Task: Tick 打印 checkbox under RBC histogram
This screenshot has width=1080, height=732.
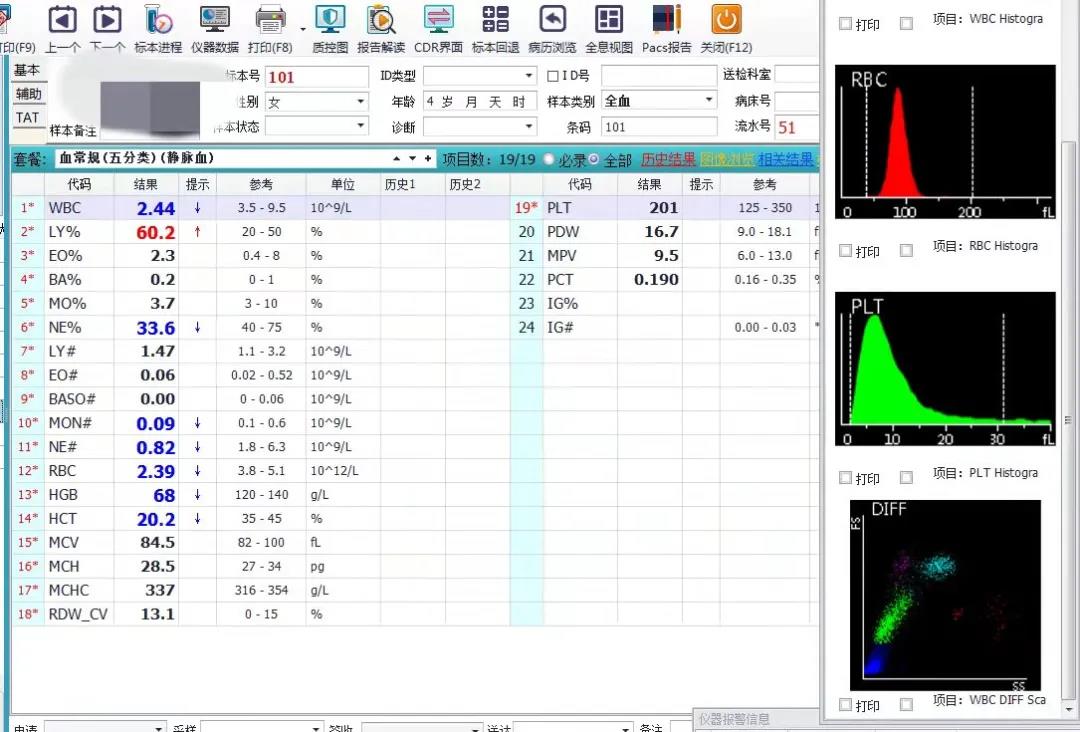Action: pyautogui.click(x=846, y=251)
